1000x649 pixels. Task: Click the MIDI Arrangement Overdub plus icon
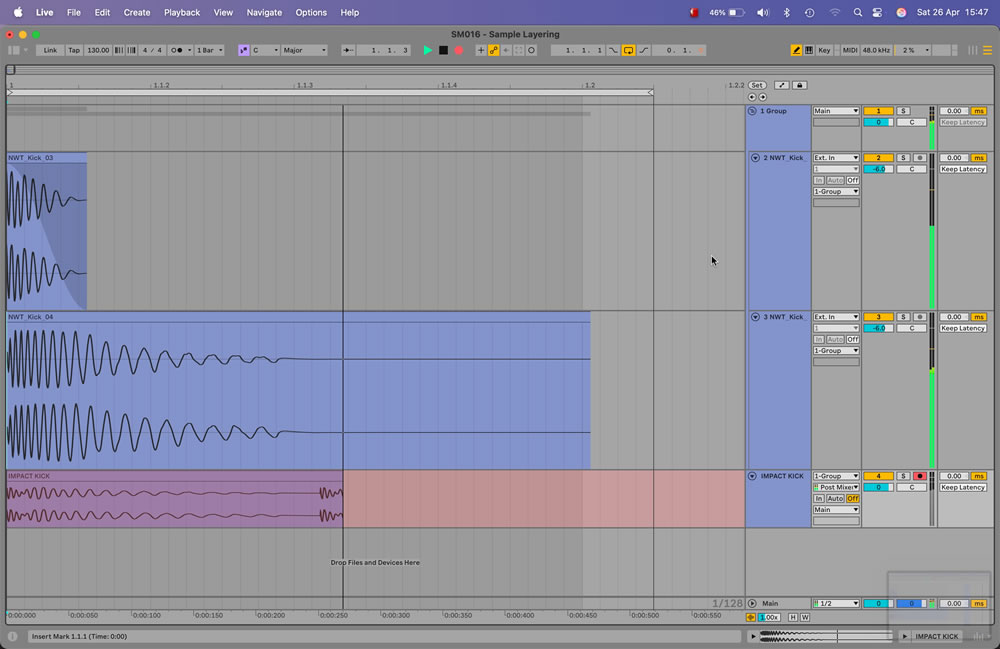[x=481, y=50]
